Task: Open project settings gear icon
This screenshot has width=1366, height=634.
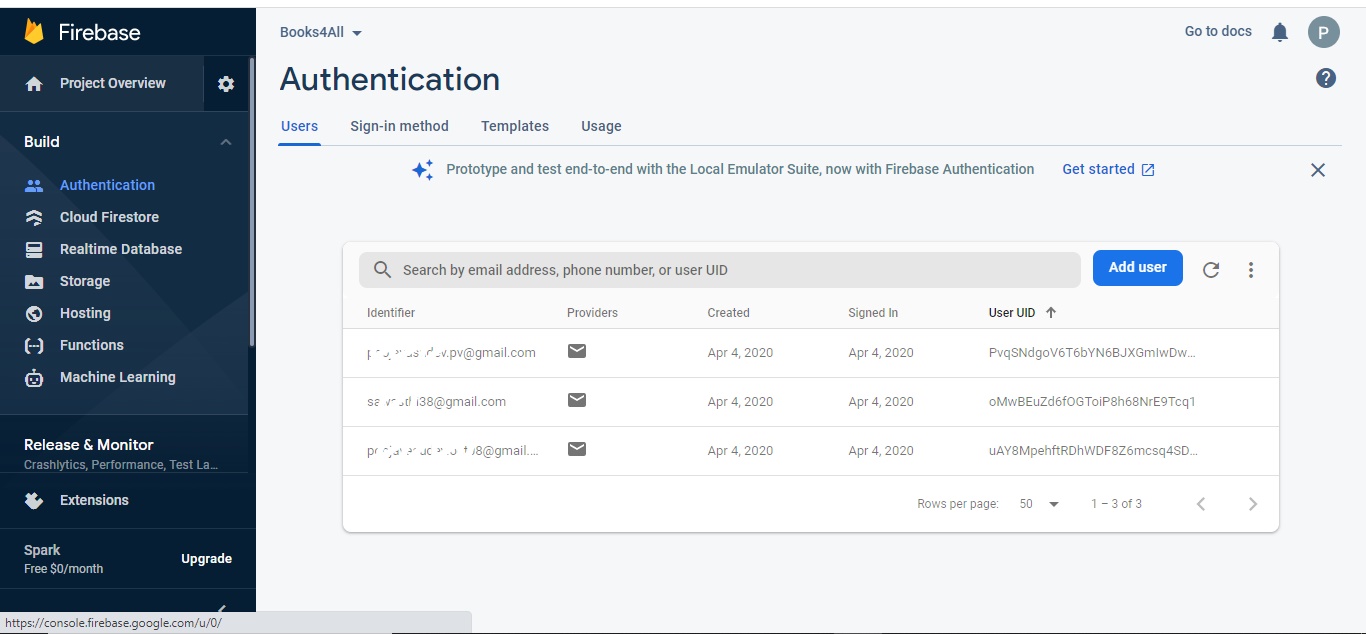Action: pos(226,84)
